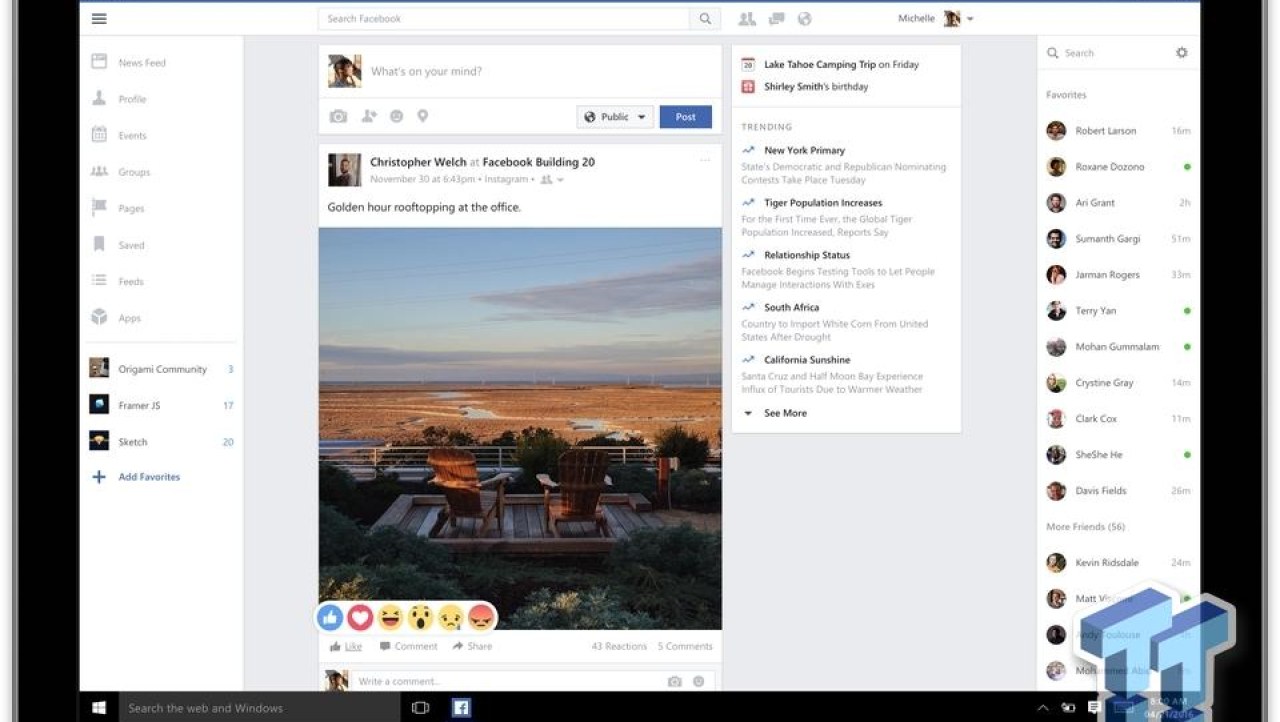Select the Wow surprised reaction

click(x=421, y=618)
